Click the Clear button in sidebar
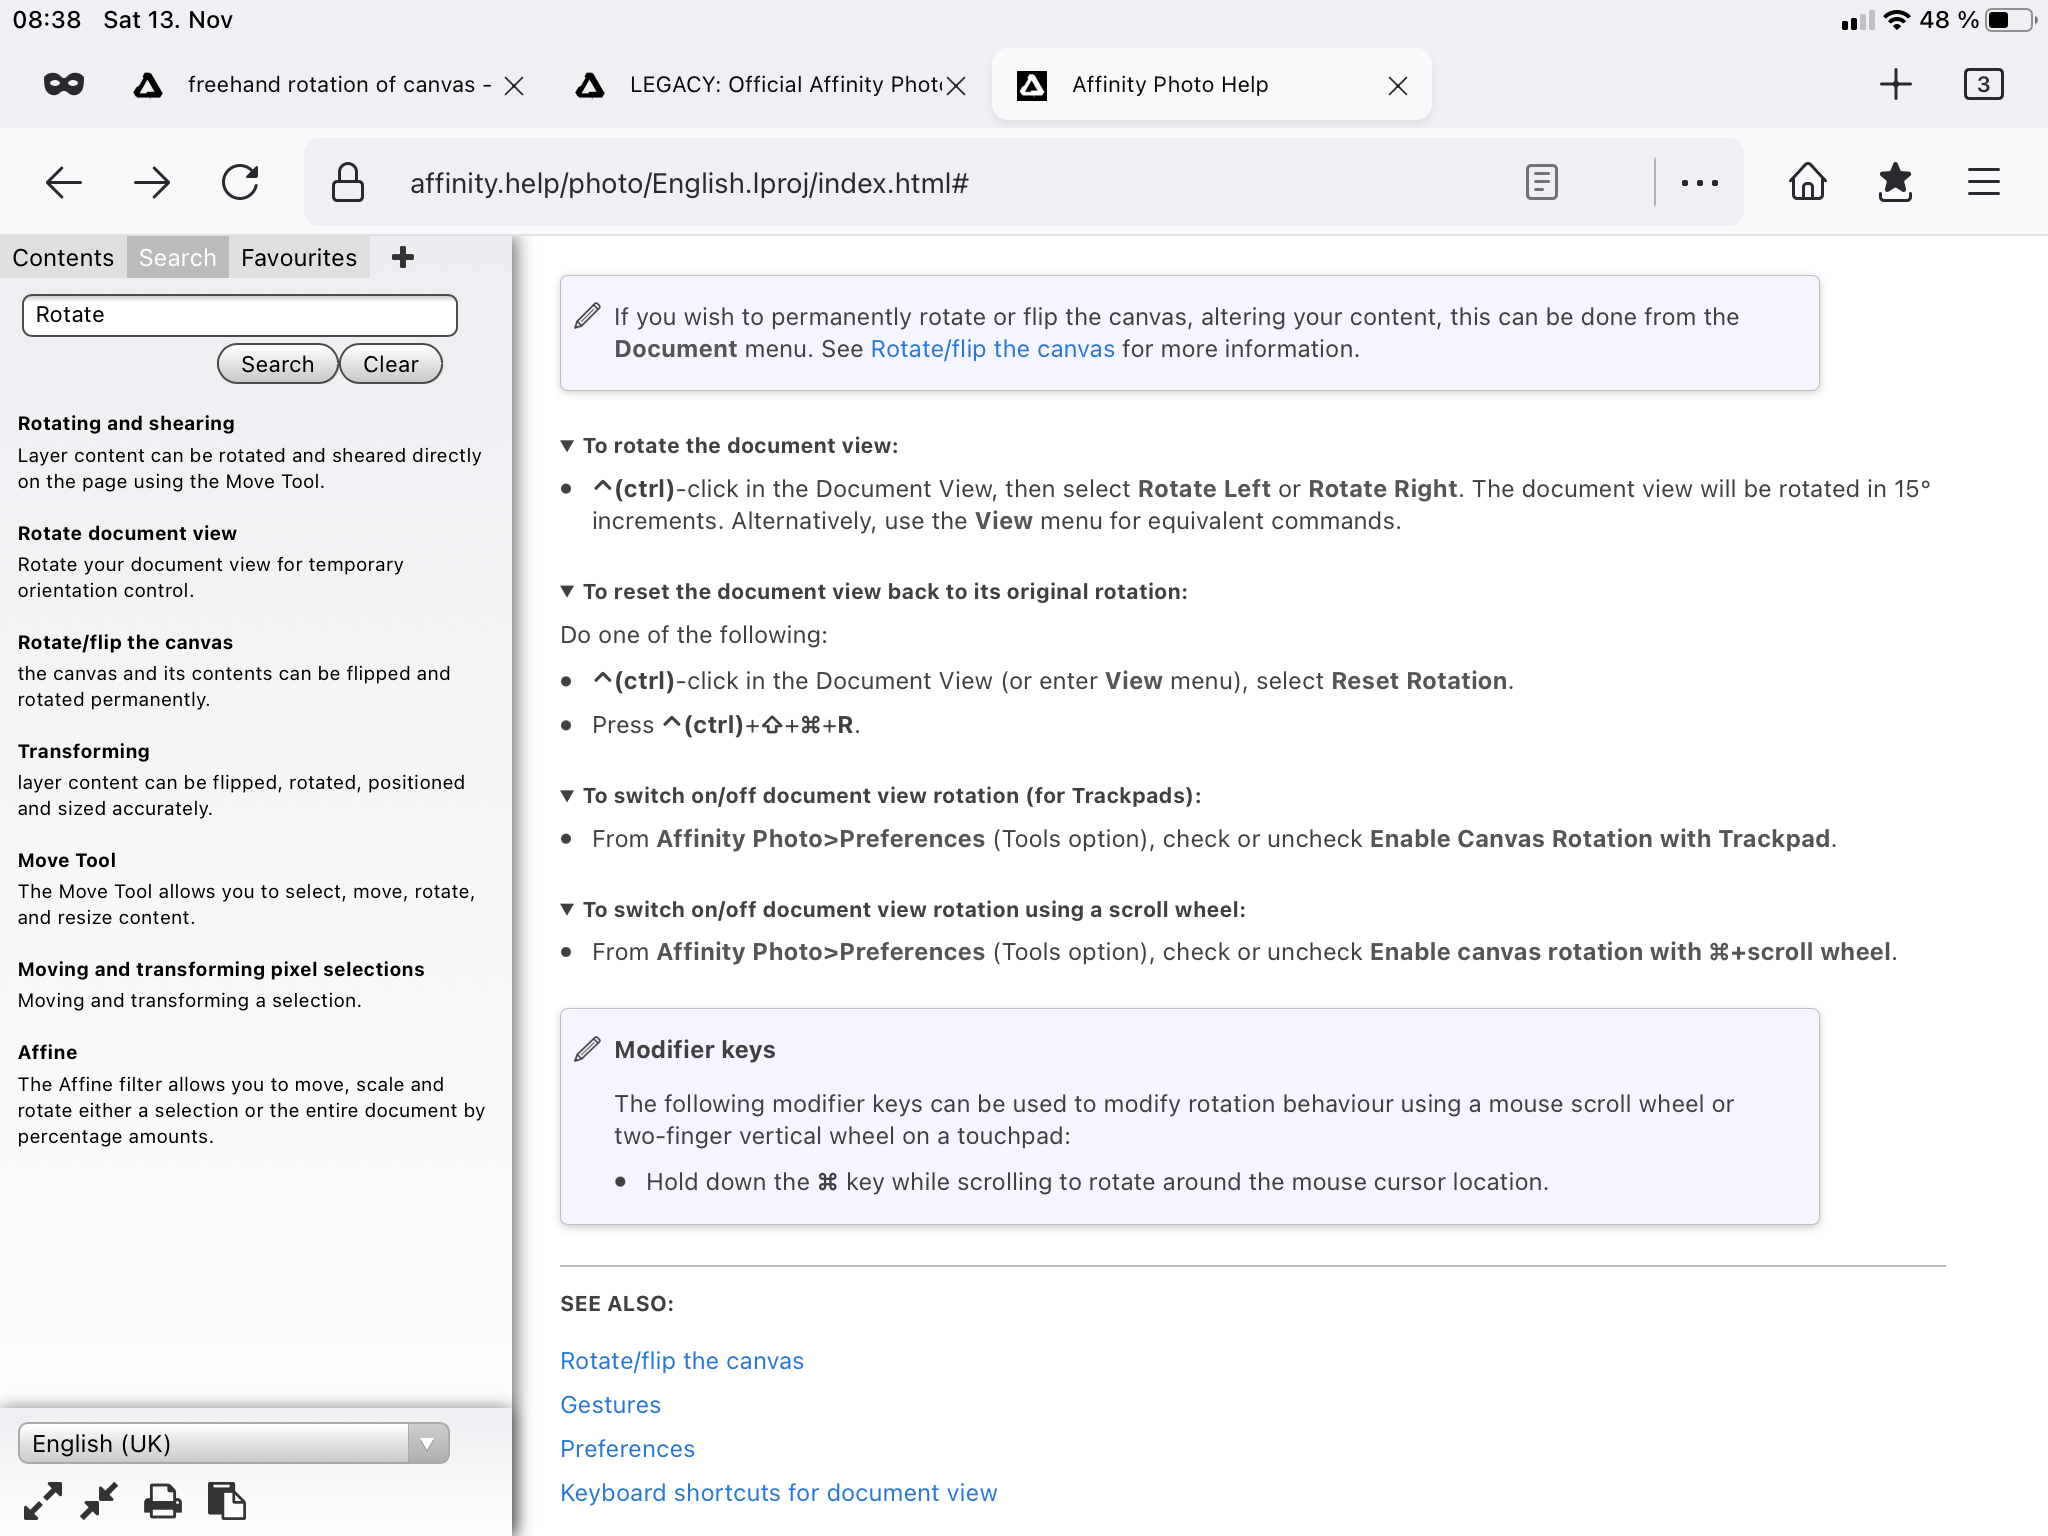 [x=391, y=364]
